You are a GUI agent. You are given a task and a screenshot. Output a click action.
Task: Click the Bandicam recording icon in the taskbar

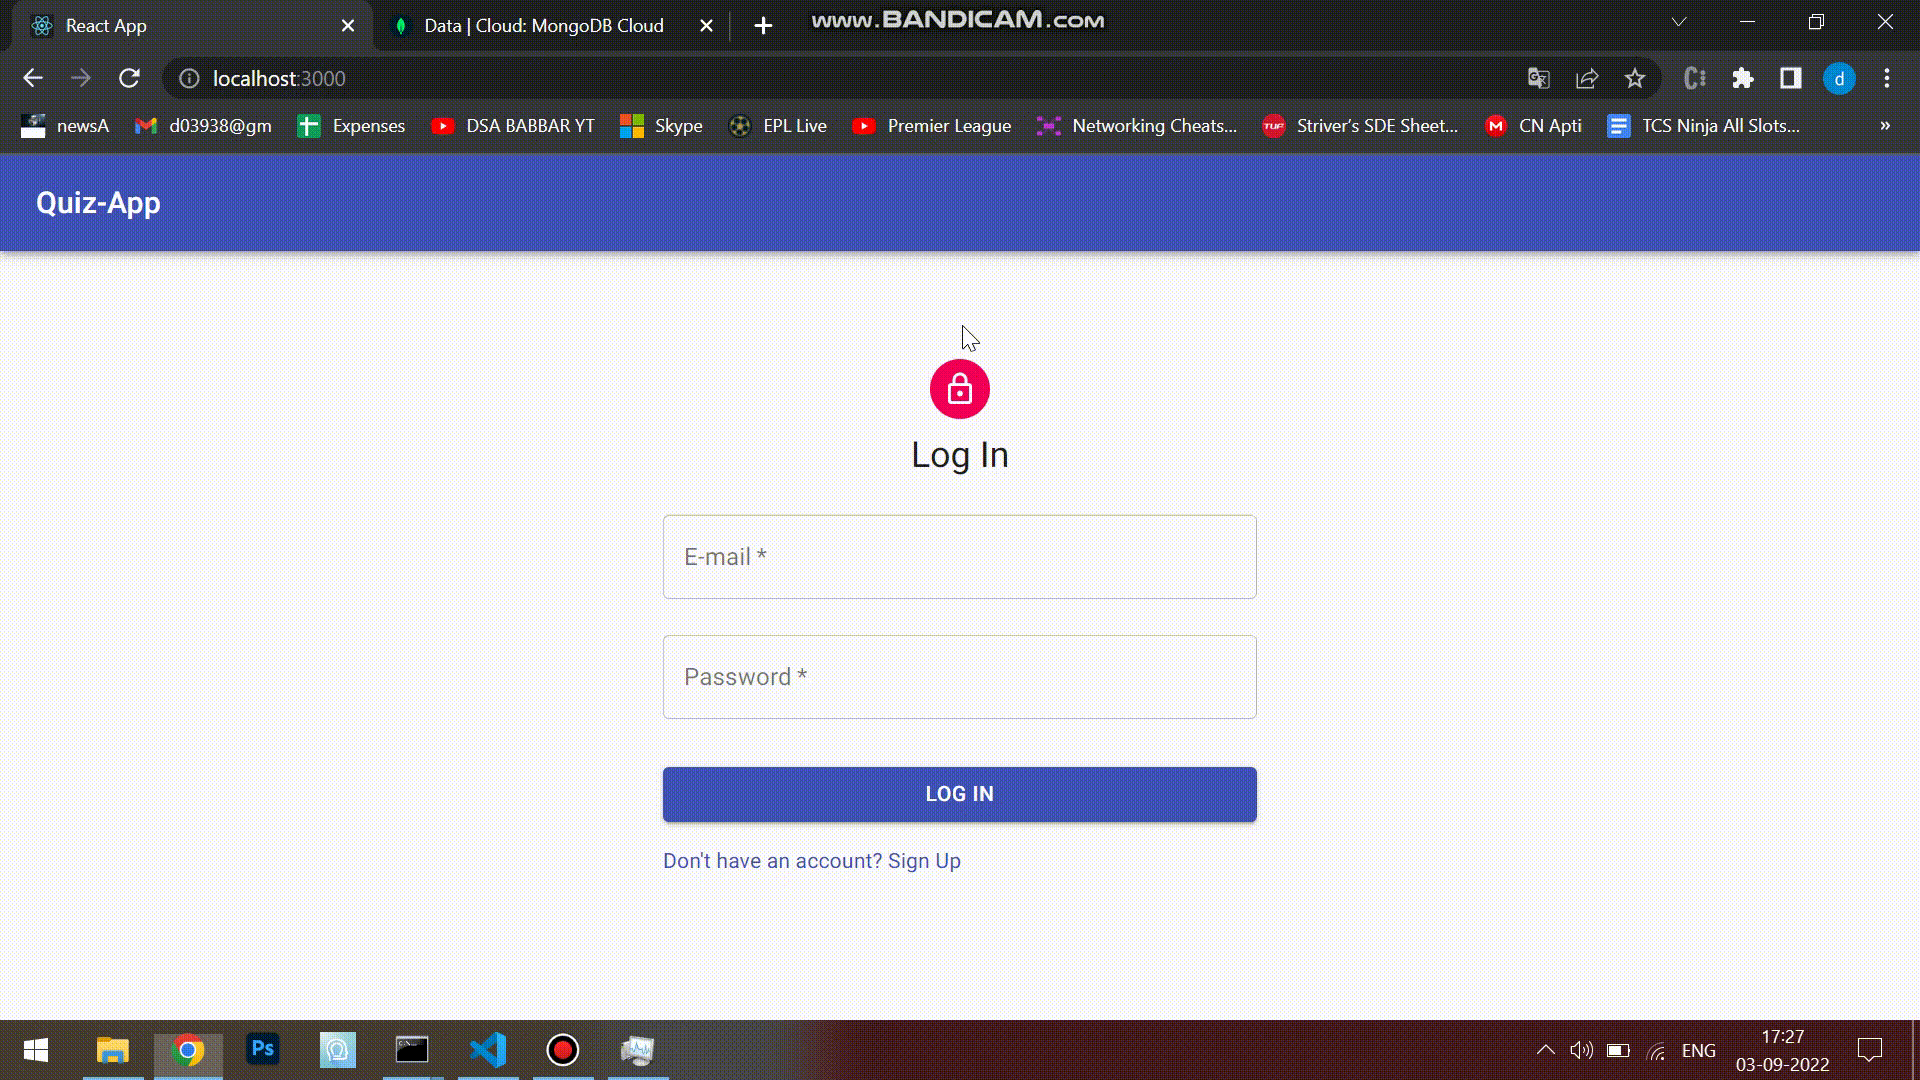coord(562,1049)
